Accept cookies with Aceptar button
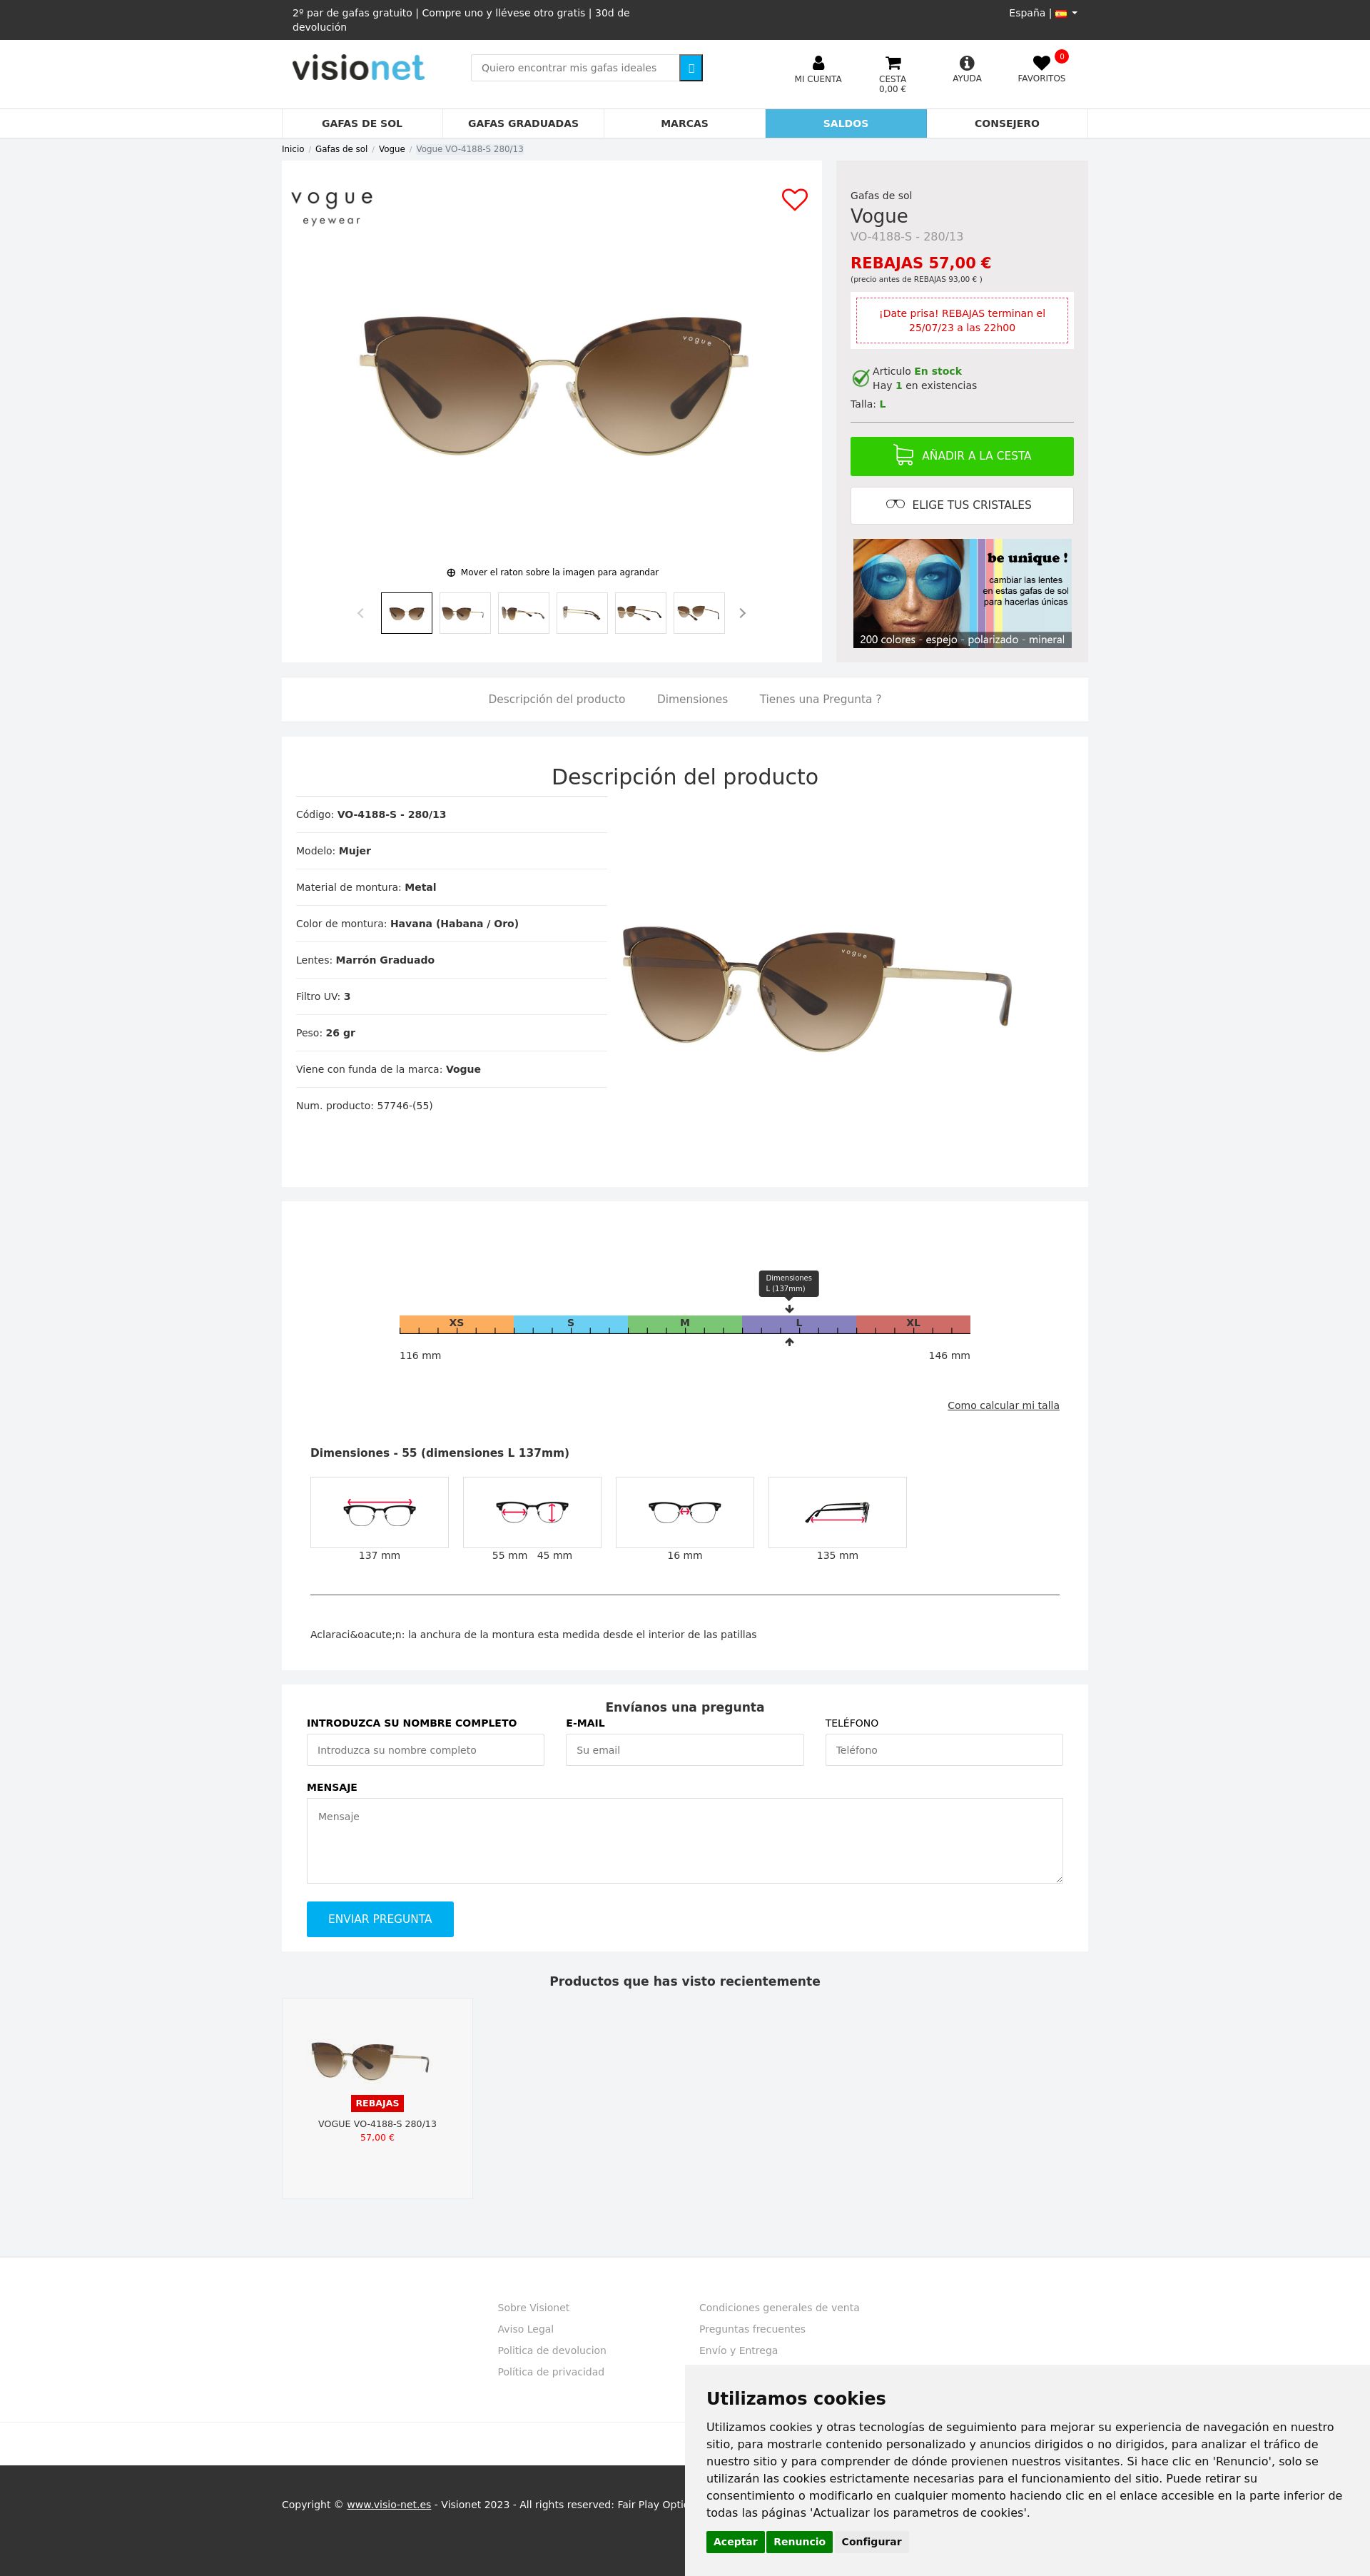 [x=735, y=2541]
